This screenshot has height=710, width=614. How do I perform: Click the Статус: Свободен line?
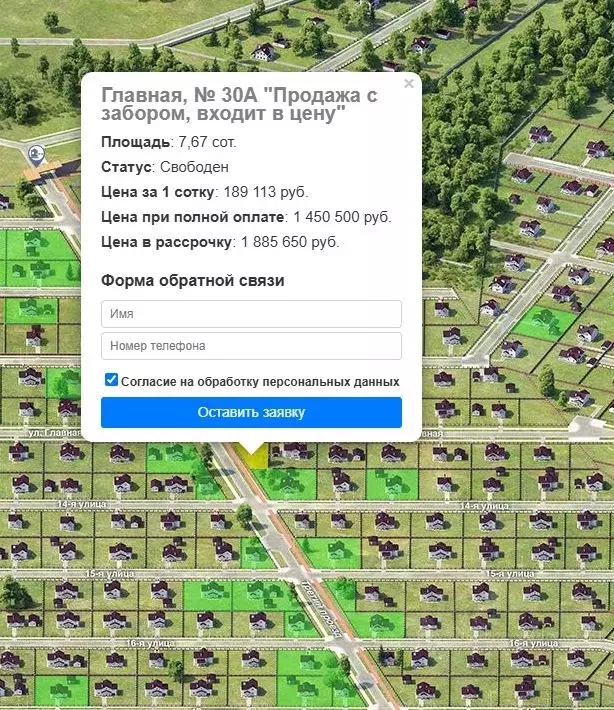point(165,167)
